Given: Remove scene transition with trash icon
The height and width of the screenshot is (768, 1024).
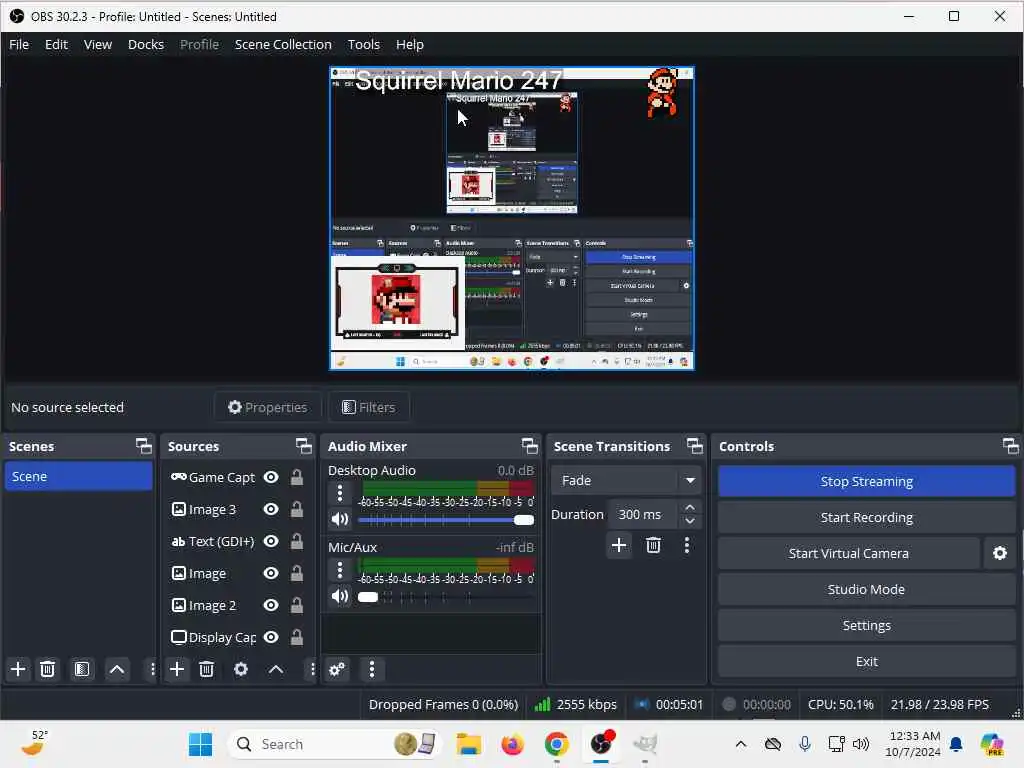Looking at the screenshot, I should [x=653, y=545].
